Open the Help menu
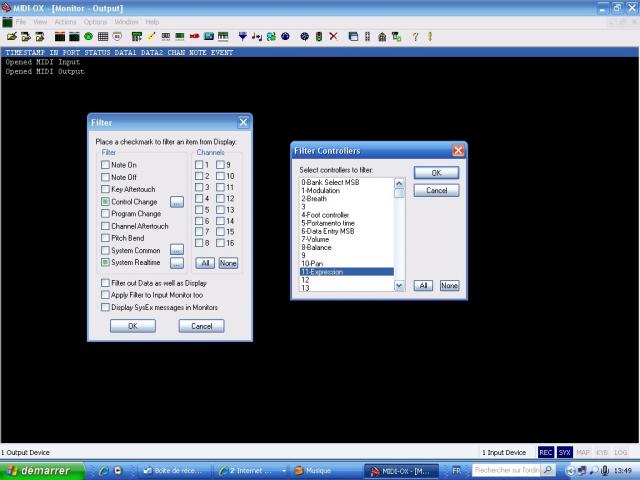This screenshot has width=640, height=480. 152,22
